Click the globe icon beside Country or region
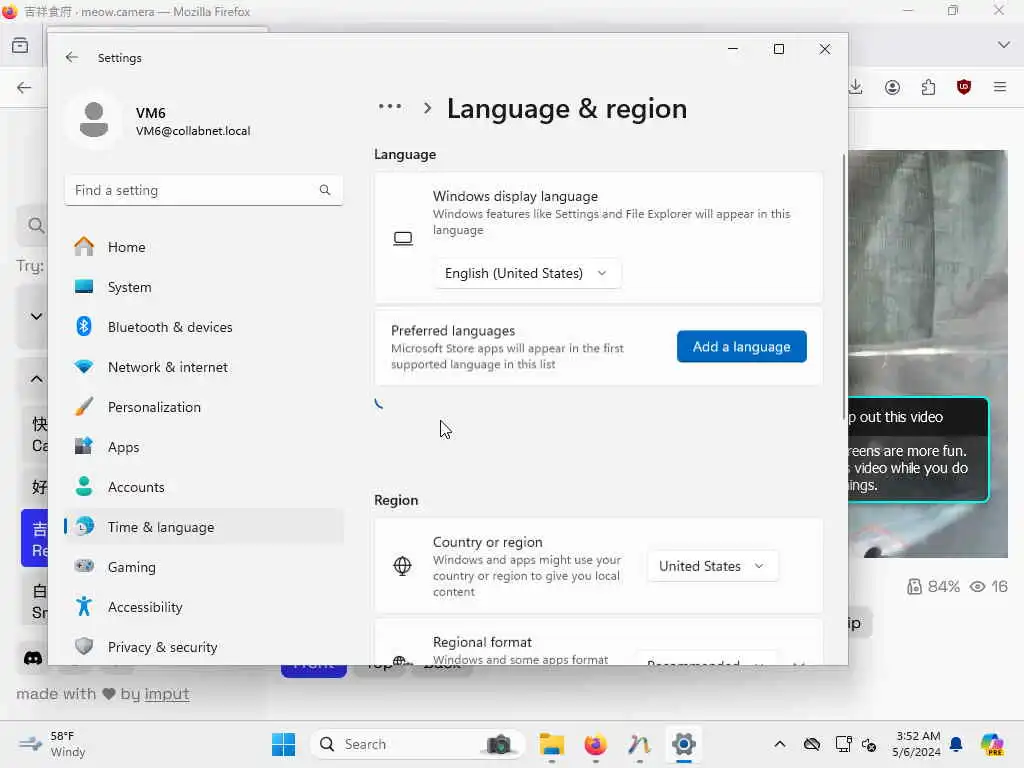The height and width of the screenshot is (768, 1024). [x=402, y=566]
